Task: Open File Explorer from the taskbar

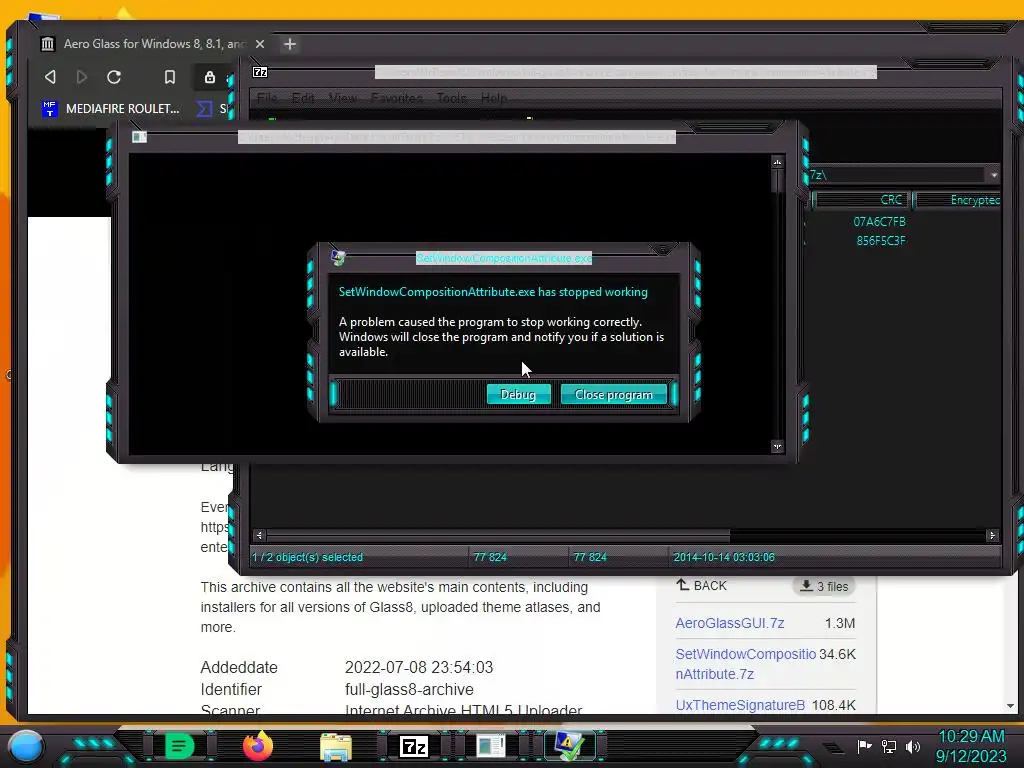Action: 336,747
